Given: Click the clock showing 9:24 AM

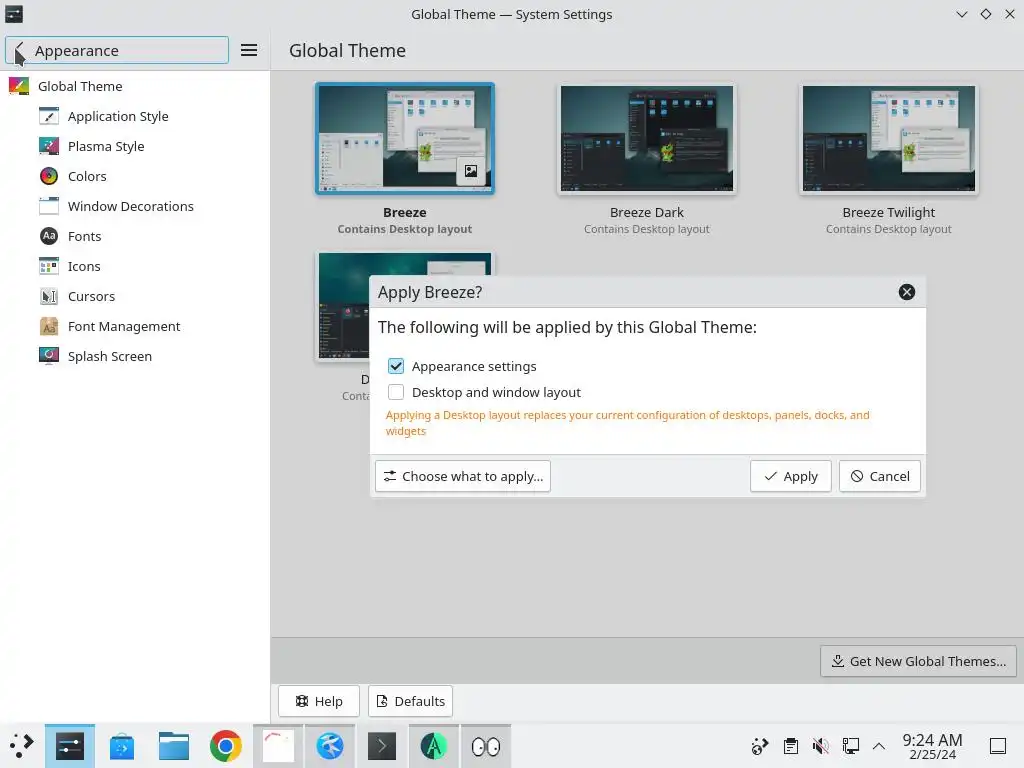Looking at the screenshot, I should (x=933, y=746).
